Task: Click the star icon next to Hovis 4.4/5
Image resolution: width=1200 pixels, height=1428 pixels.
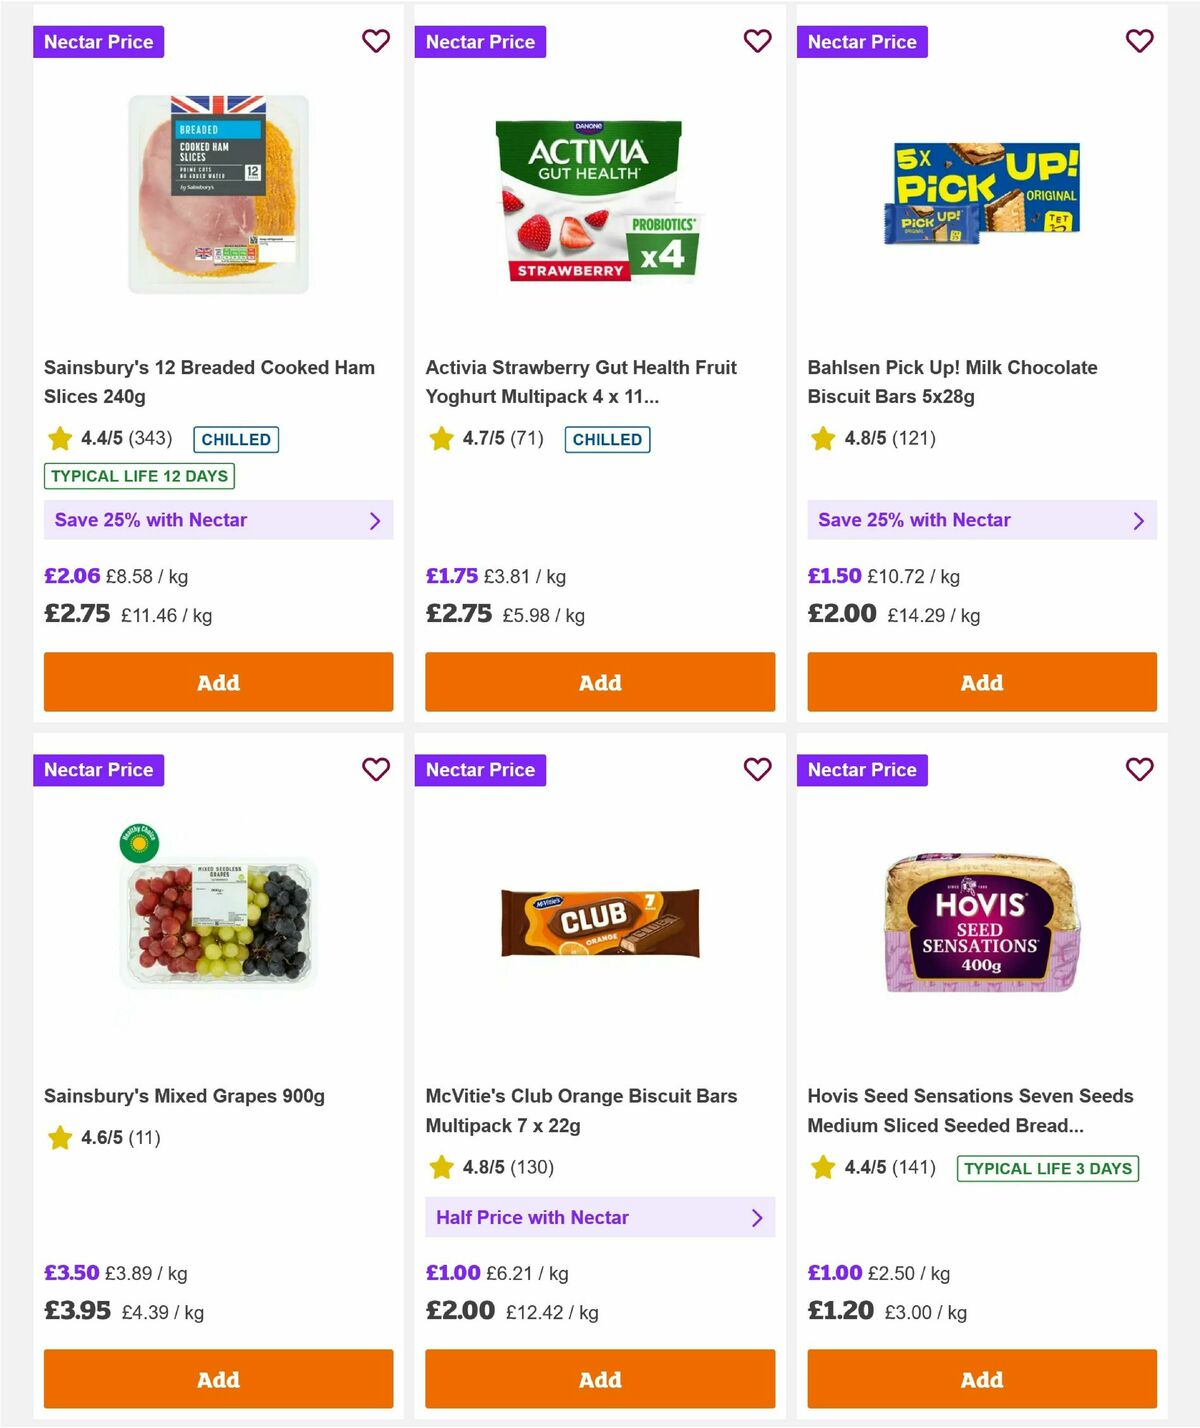Action: [823, 1166]
